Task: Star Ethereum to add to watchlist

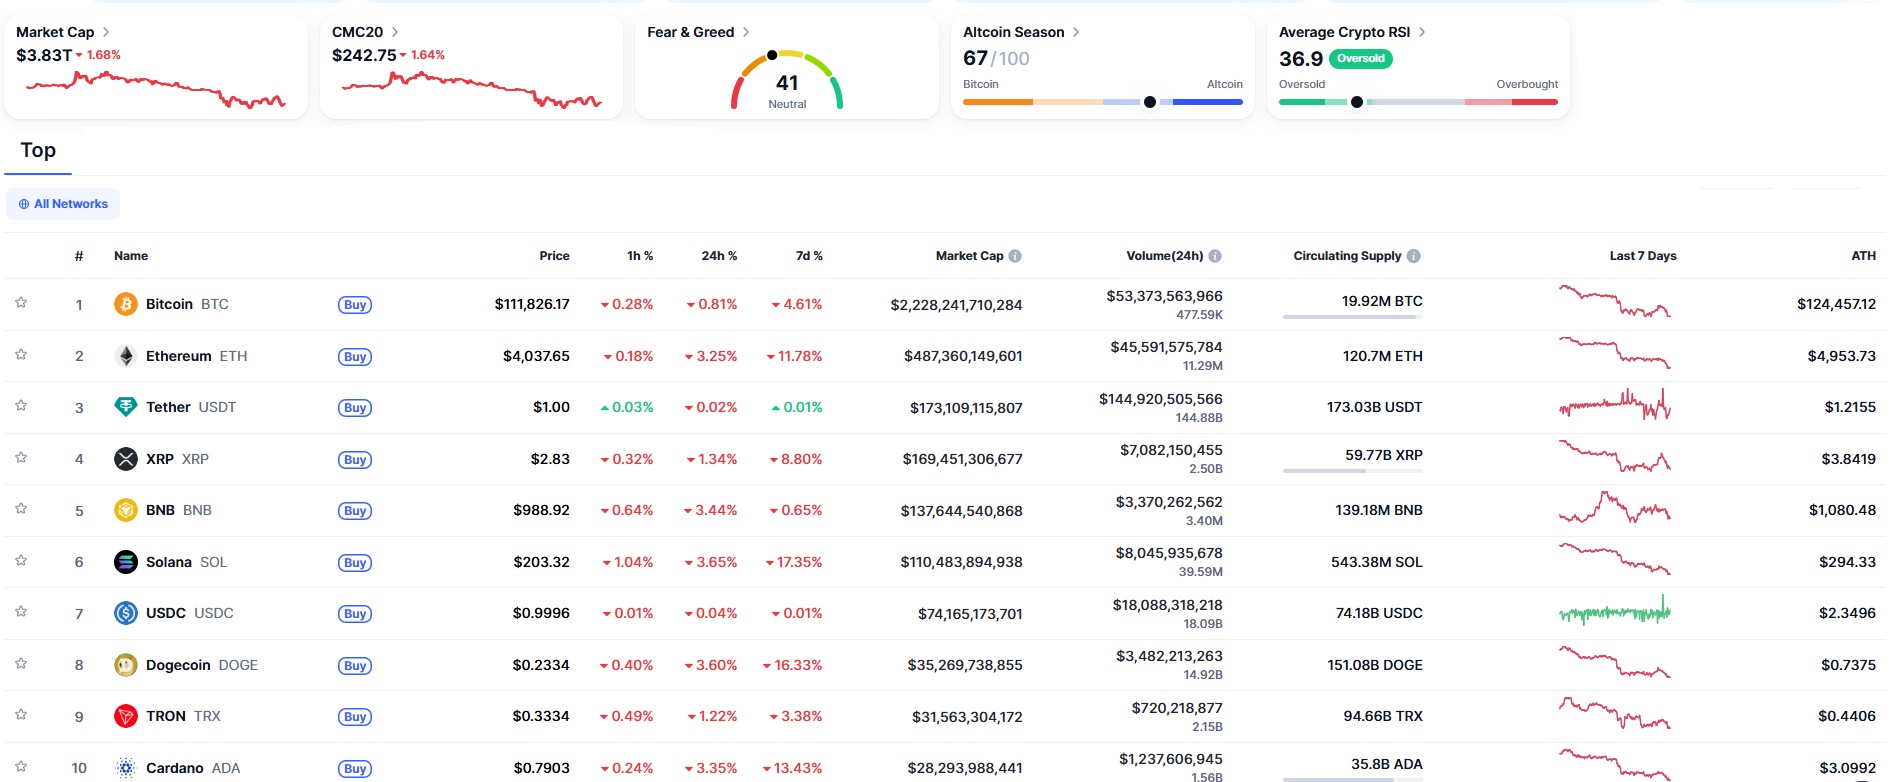Action: (21, 355)
